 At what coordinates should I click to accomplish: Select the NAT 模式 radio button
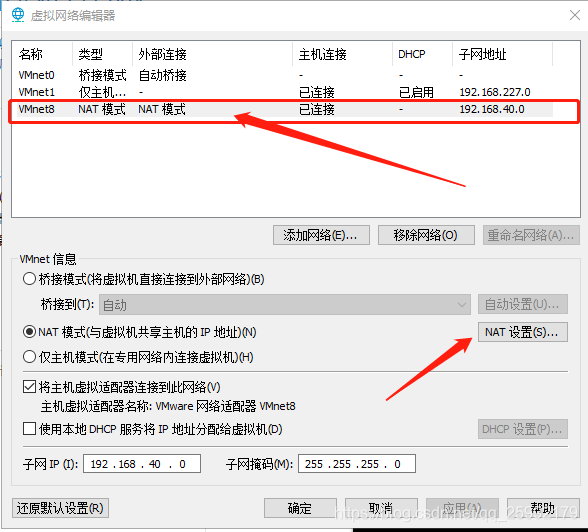click(x=29, y=332)
